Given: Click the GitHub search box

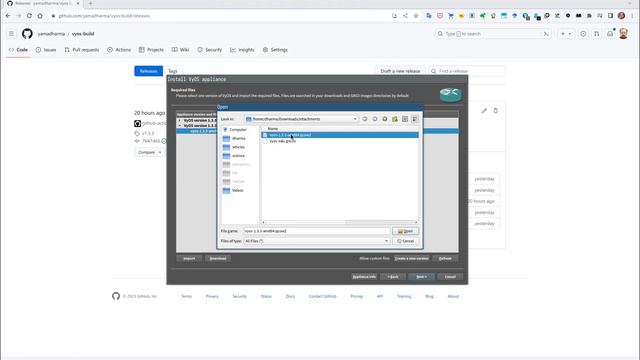Looking at the screenshot, I should pos(493,34).
